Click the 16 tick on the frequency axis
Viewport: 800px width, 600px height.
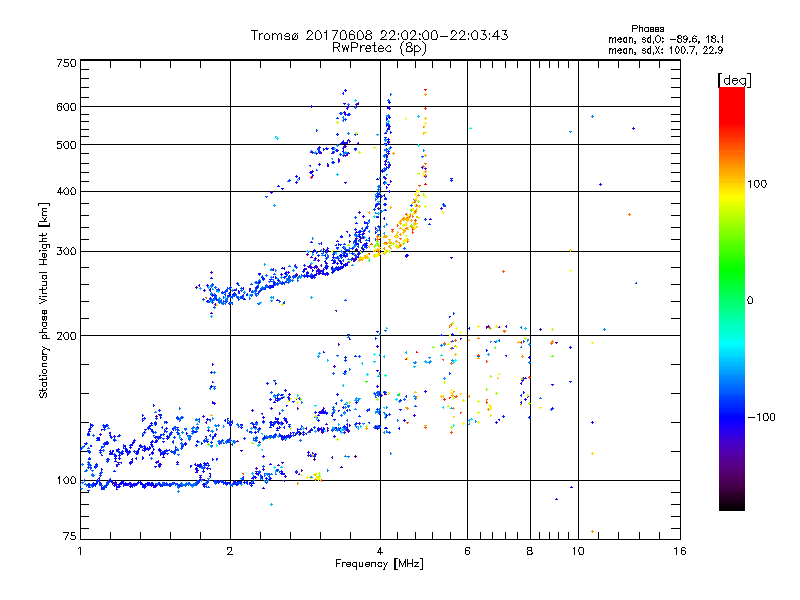(x=680, y=551)
